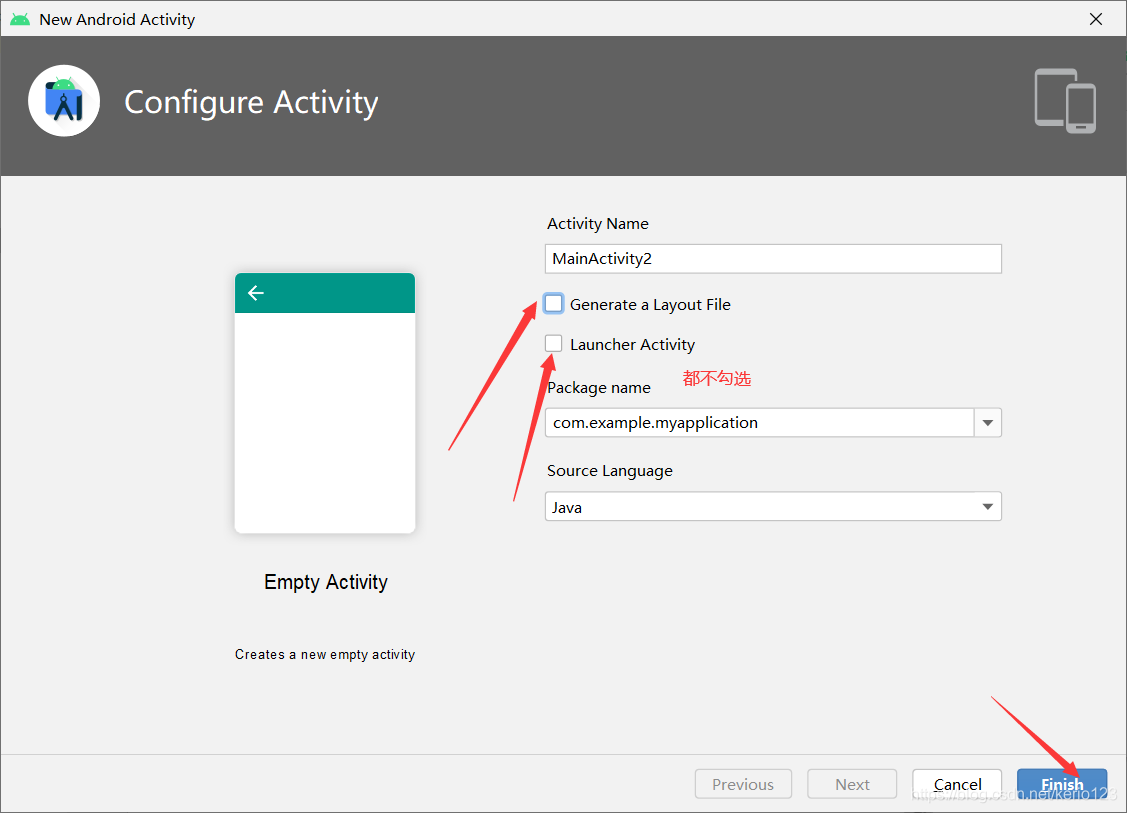Screen dimensions: 1127x813
Task: Click the phone and tablet device icon
Action: click(1065, 101)
